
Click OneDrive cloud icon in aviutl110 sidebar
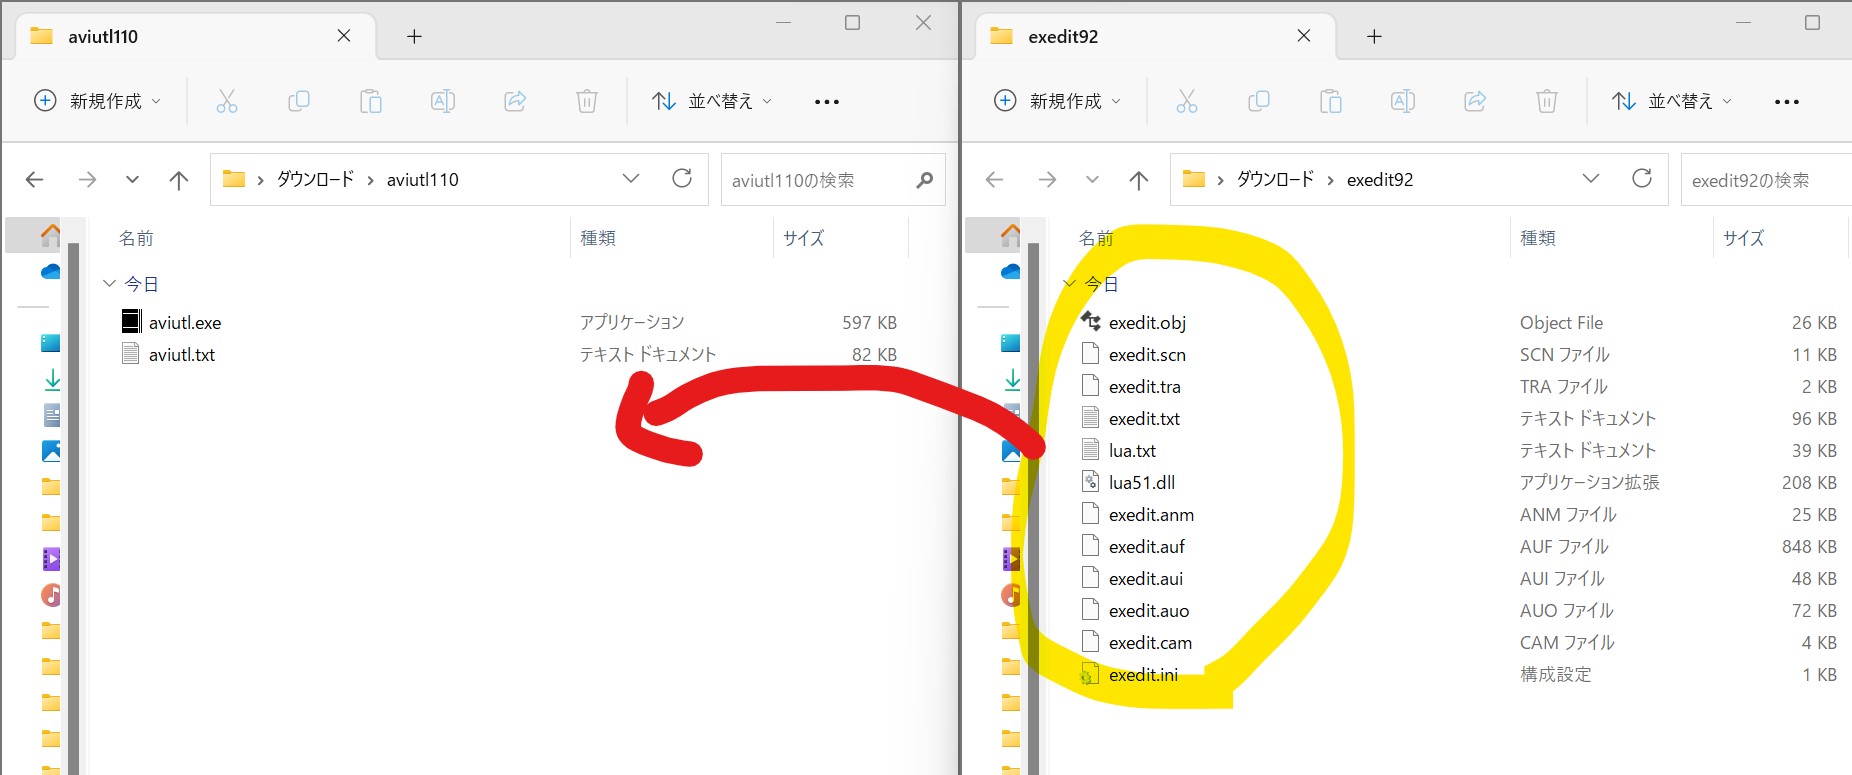click(x=50, y=272)
